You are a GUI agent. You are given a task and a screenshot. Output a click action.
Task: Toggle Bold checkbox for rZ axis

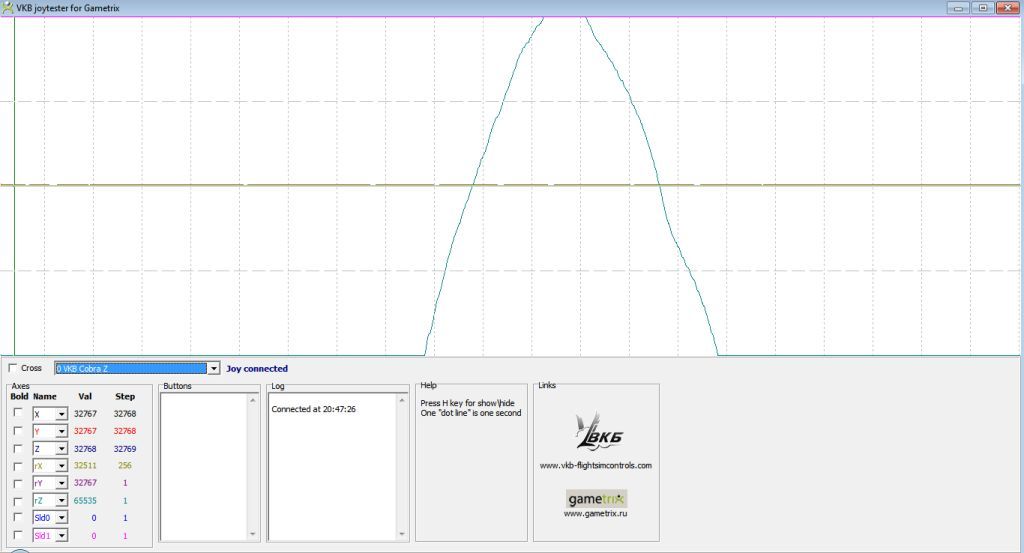point(17,499)
